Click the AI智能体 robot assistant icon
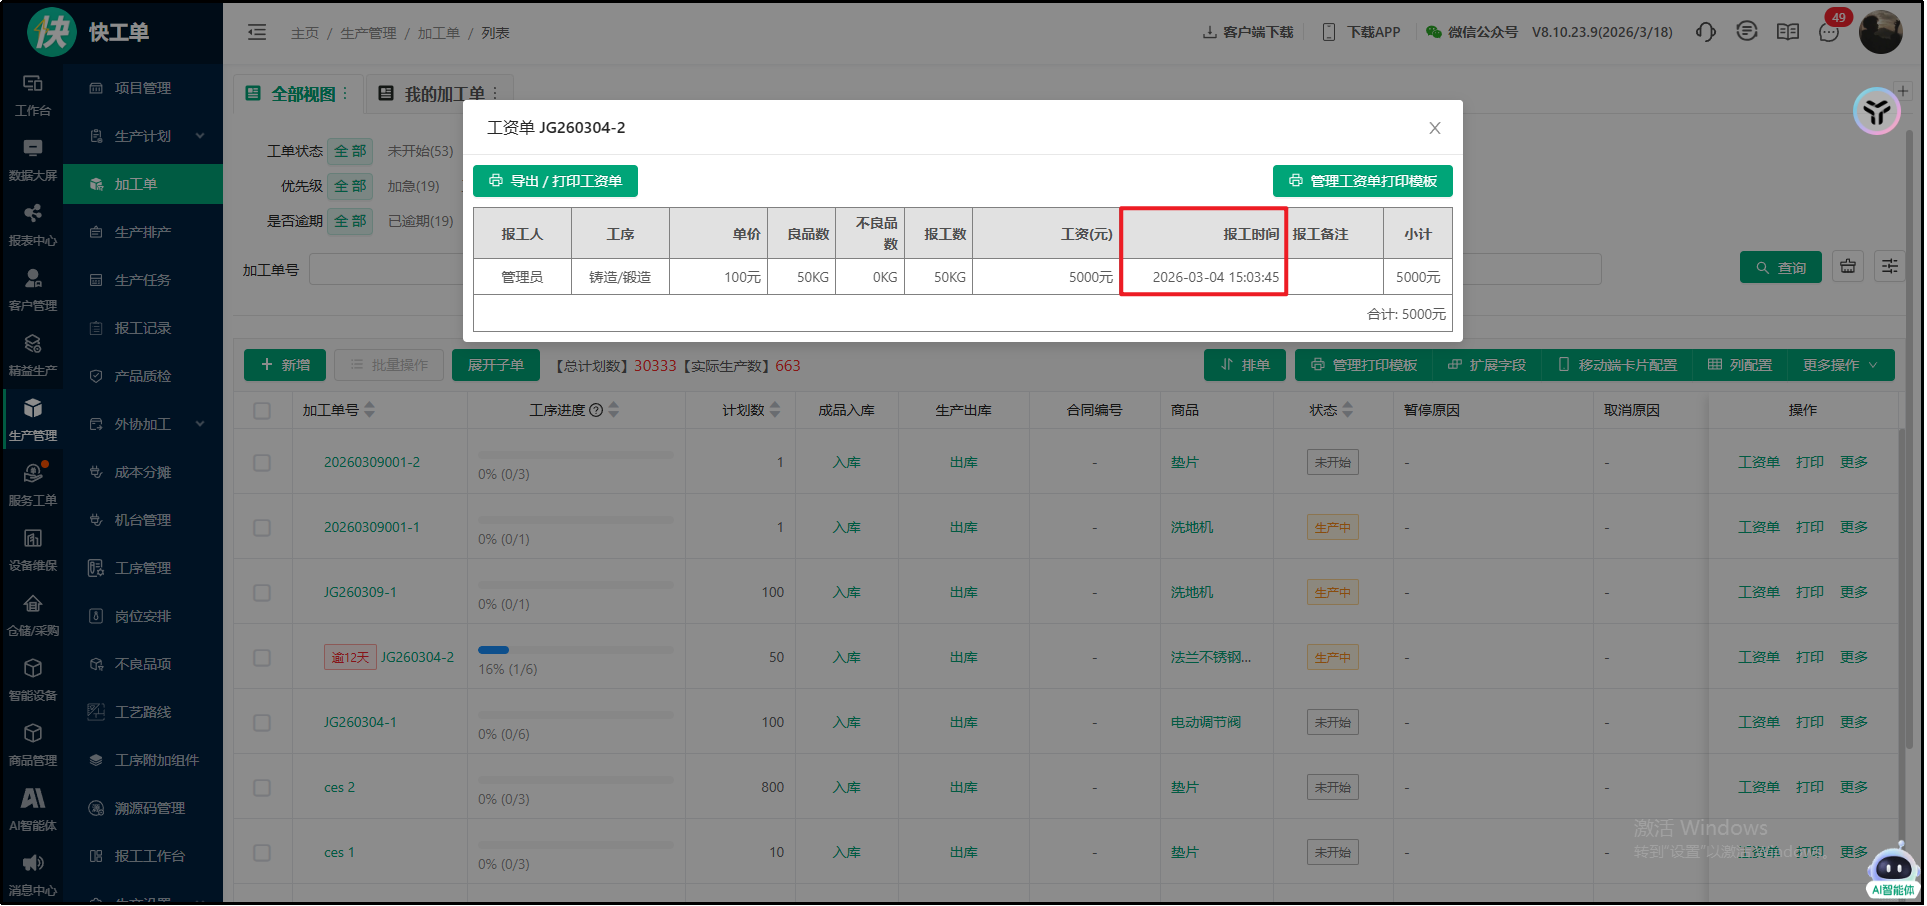Screen dimensions: 1927x906 coord(1892,868)
